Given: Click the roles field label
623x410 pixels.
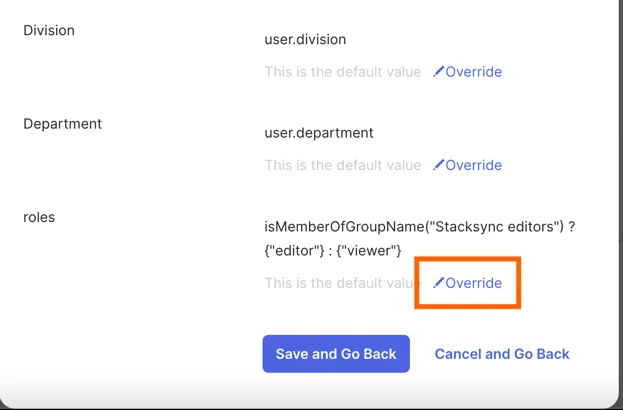Looking at the screenshot, I should (x=39, y=217).
